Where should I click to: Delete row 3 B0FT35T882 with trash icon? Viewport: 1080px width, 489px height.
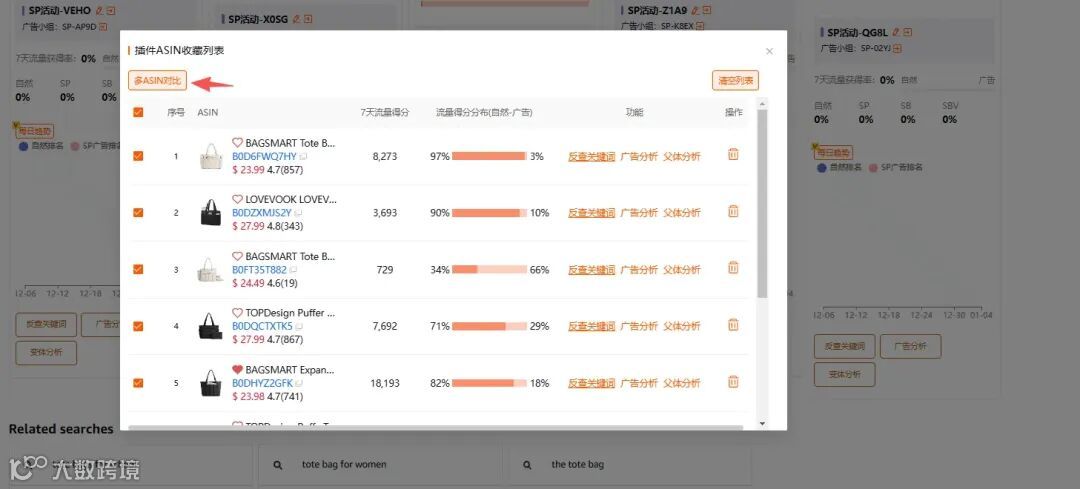coord(734,268)
